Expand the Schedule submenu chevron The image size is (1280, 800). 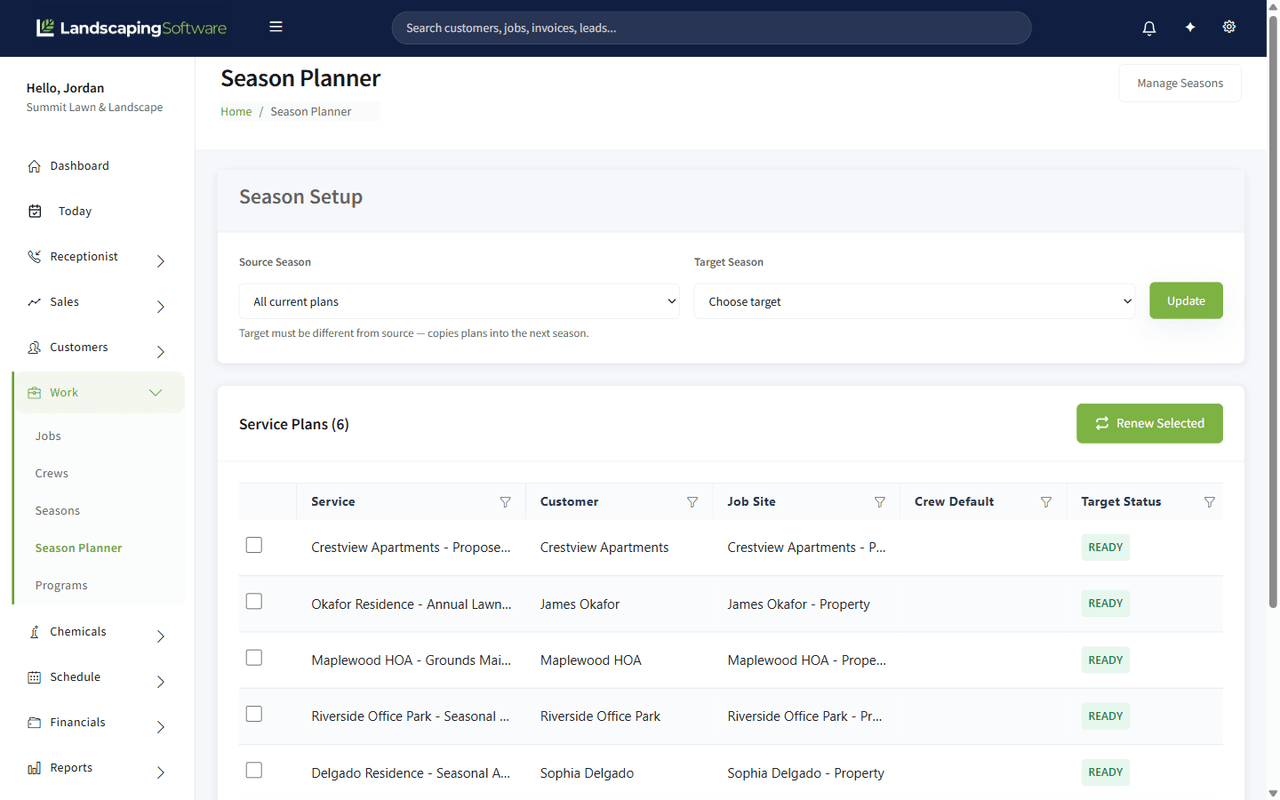pyautogui.click(x=160, y=682)
